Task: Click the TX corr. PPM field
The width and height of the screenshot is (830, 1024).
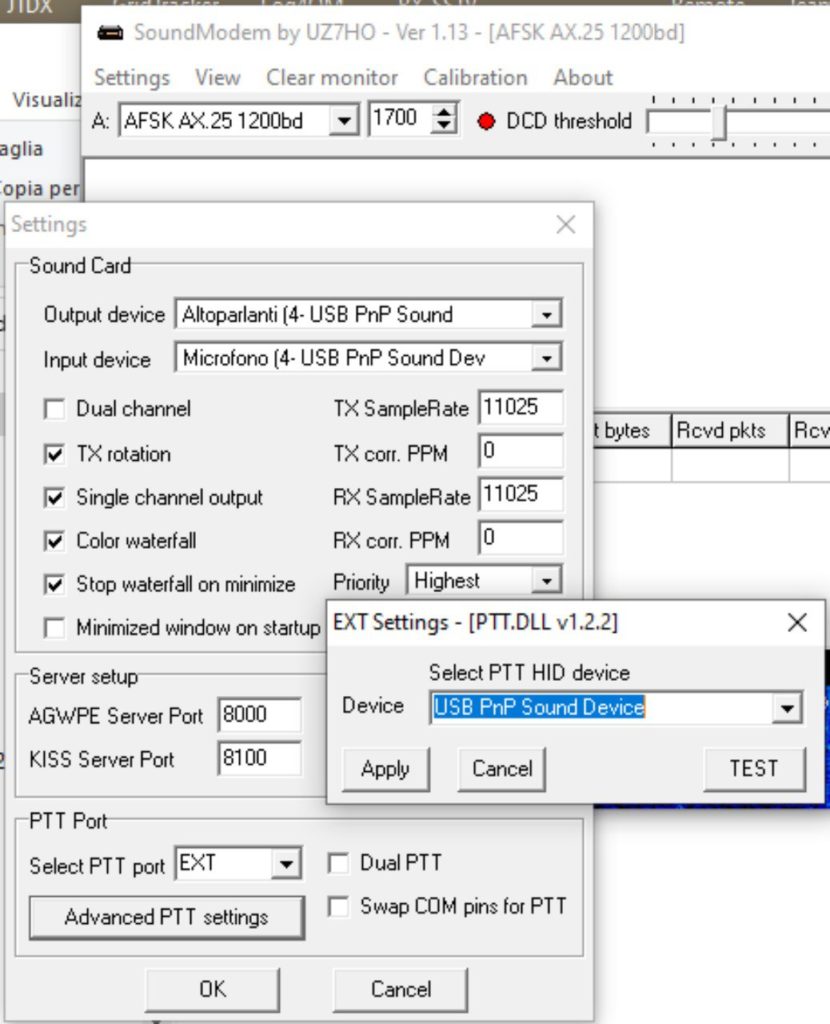Action: 520,451
